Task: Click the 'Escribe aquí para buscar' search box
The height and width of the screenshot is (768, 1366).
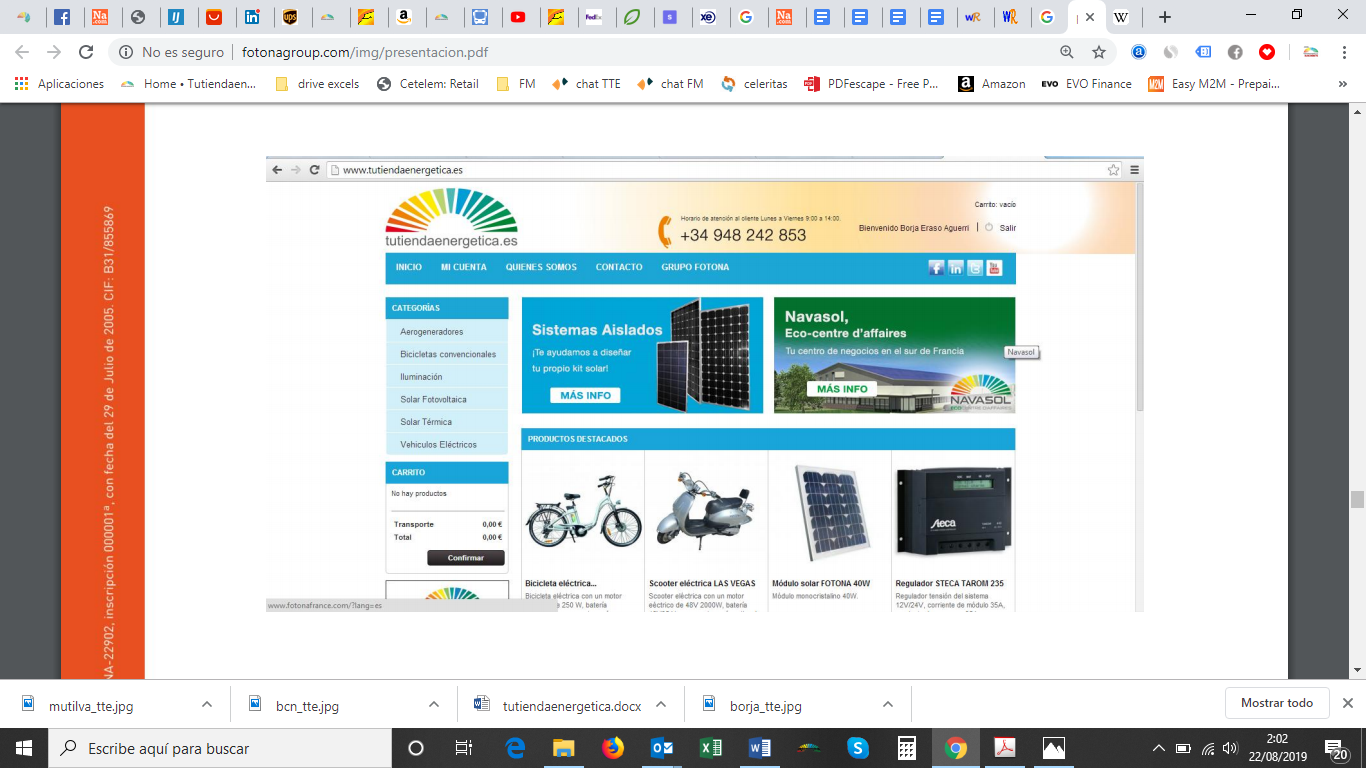Action: pyautogui.click(x=220, y=748)
